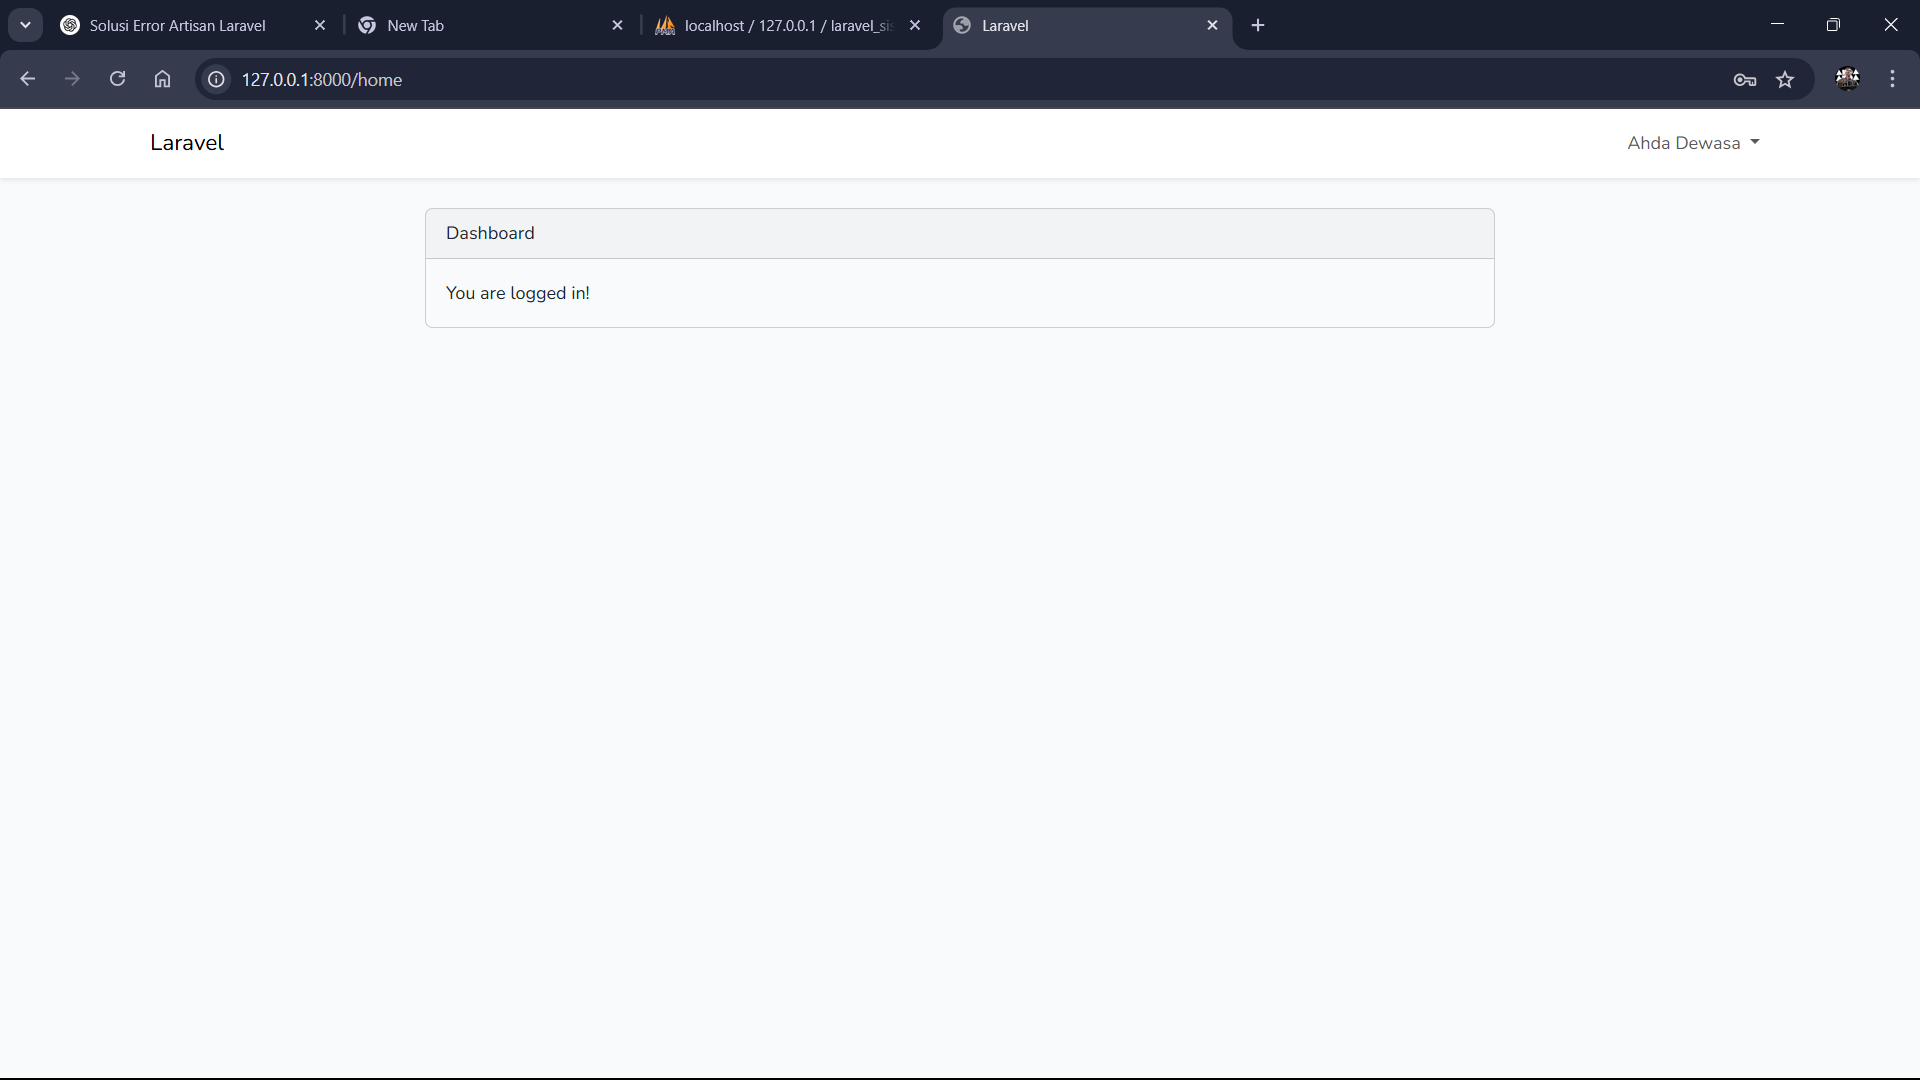The height and width of the screenshot is (1080, 1920).
Task: Expand the tab search dropdown arrow
Action: click(x=25, y=25)
